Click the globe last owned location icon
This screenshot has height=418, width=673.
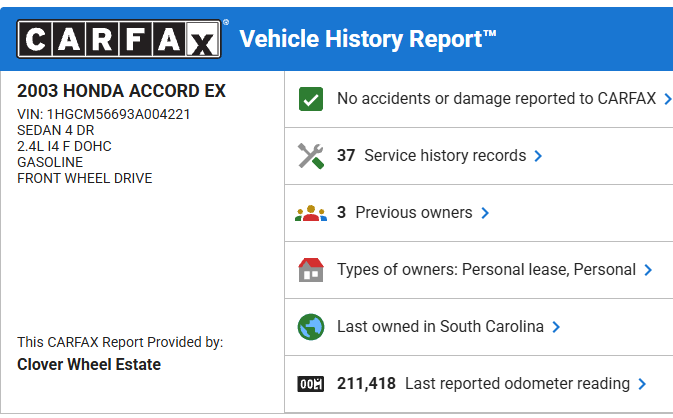pyautogui.click(x=311, y=327)
